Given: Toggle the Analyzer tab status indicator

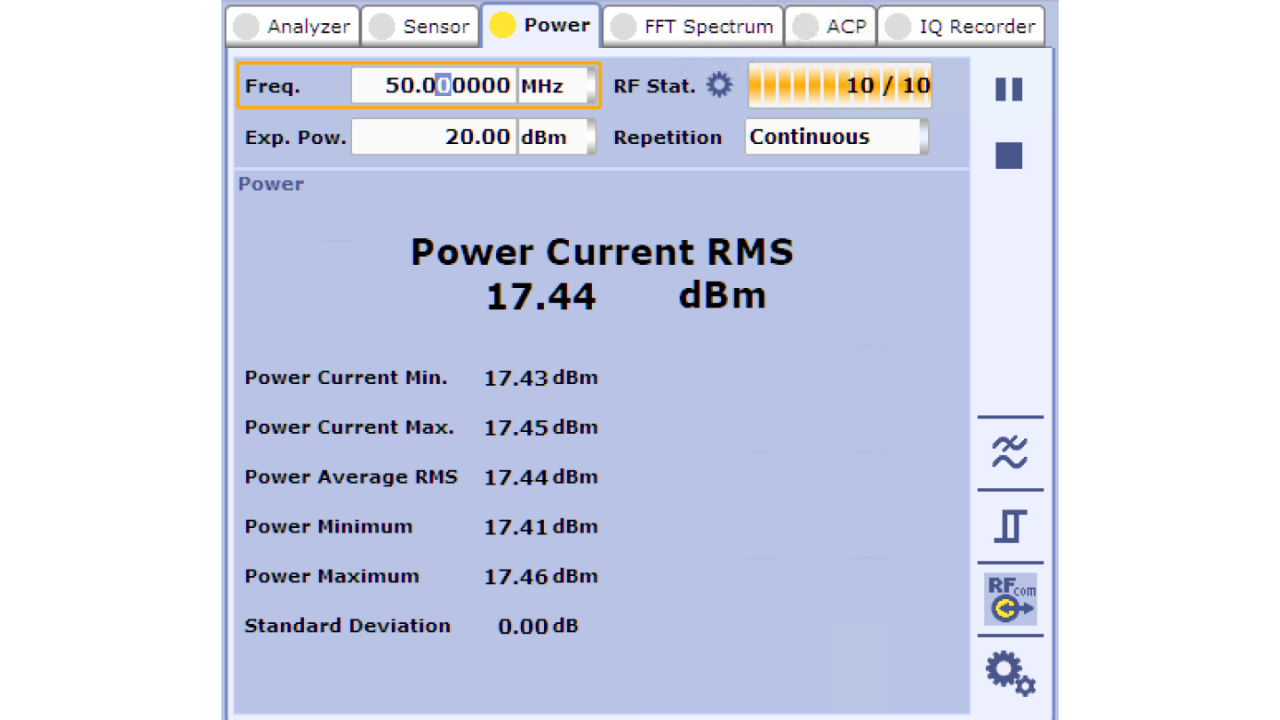Looking at the screenshot, I should click(x=246, y=27).
